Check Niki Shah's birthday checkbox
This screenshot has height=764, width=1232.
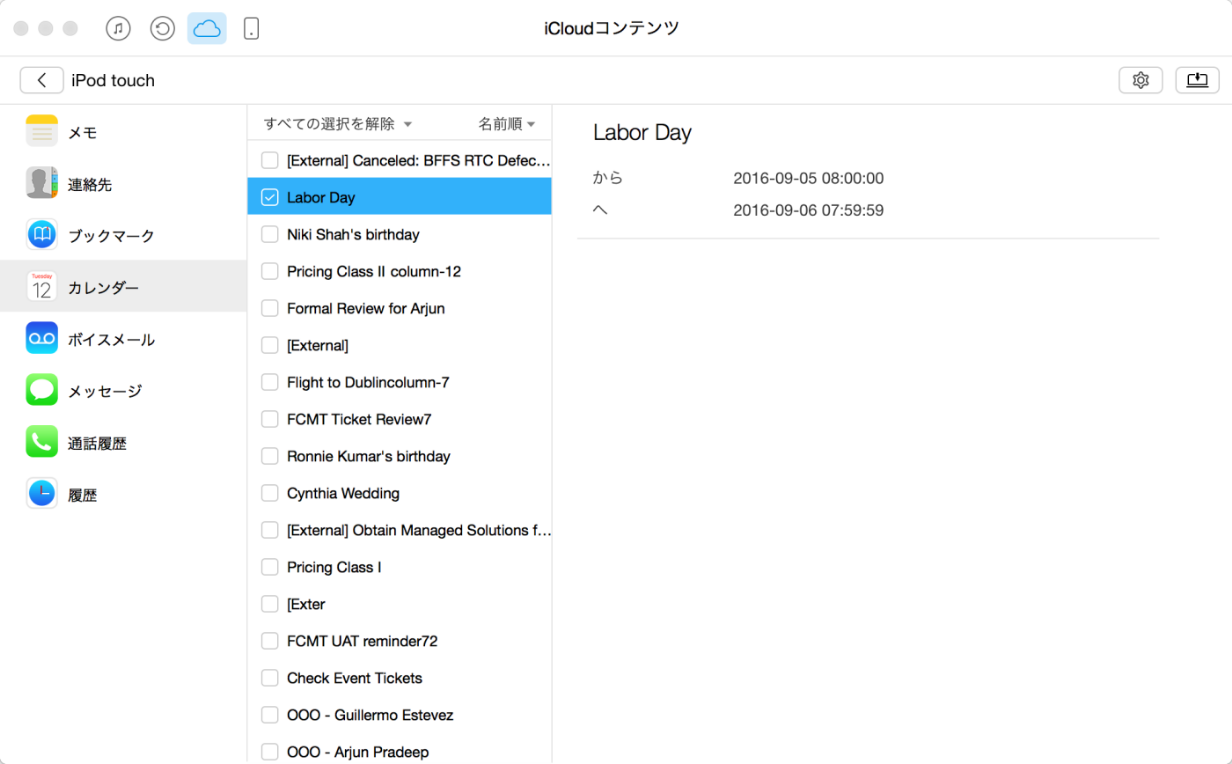270,234
